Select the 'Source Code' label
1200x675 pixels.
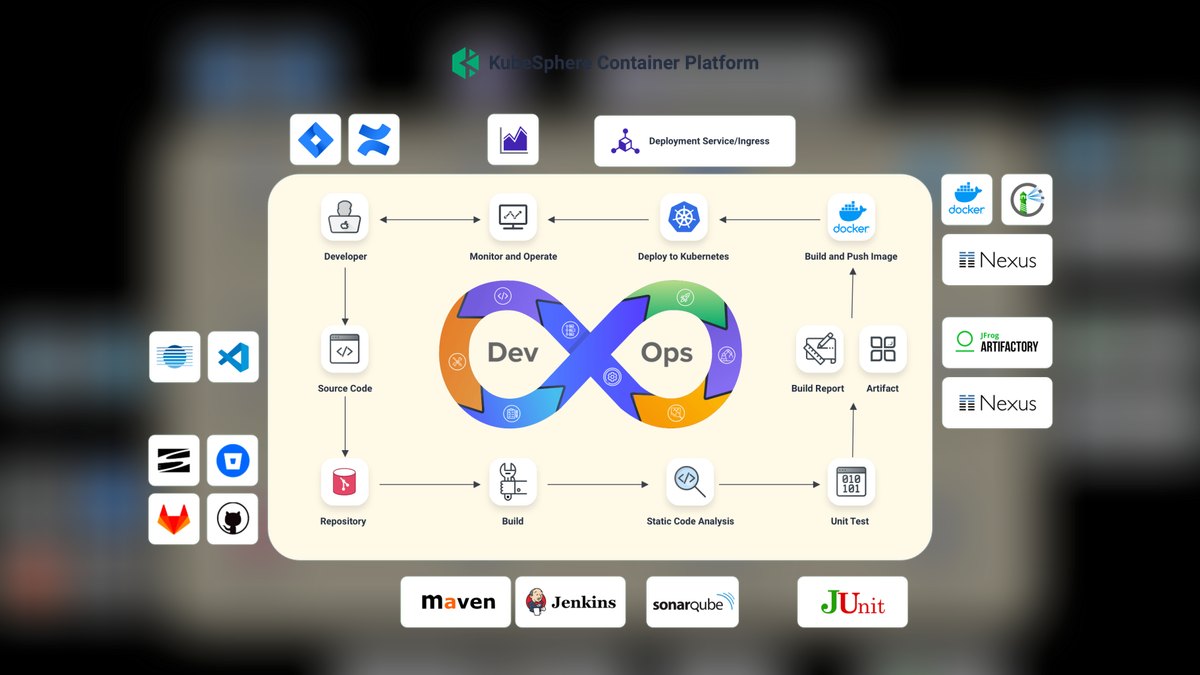[345, 388]
